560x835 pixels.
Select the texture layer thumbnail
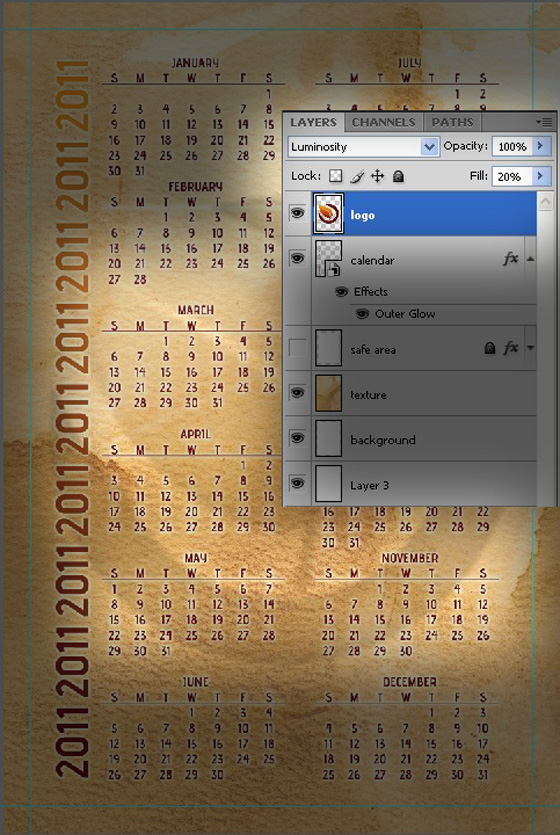(328, 393)
